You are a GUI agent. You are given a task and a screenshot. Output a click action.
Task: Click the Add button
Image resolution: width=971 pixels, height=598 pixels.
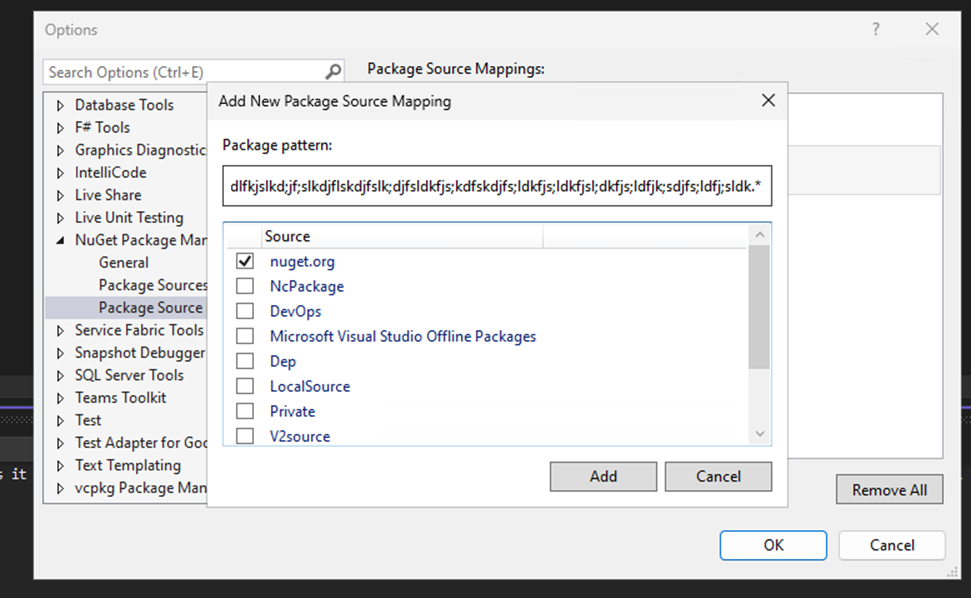tap(603, 476)
